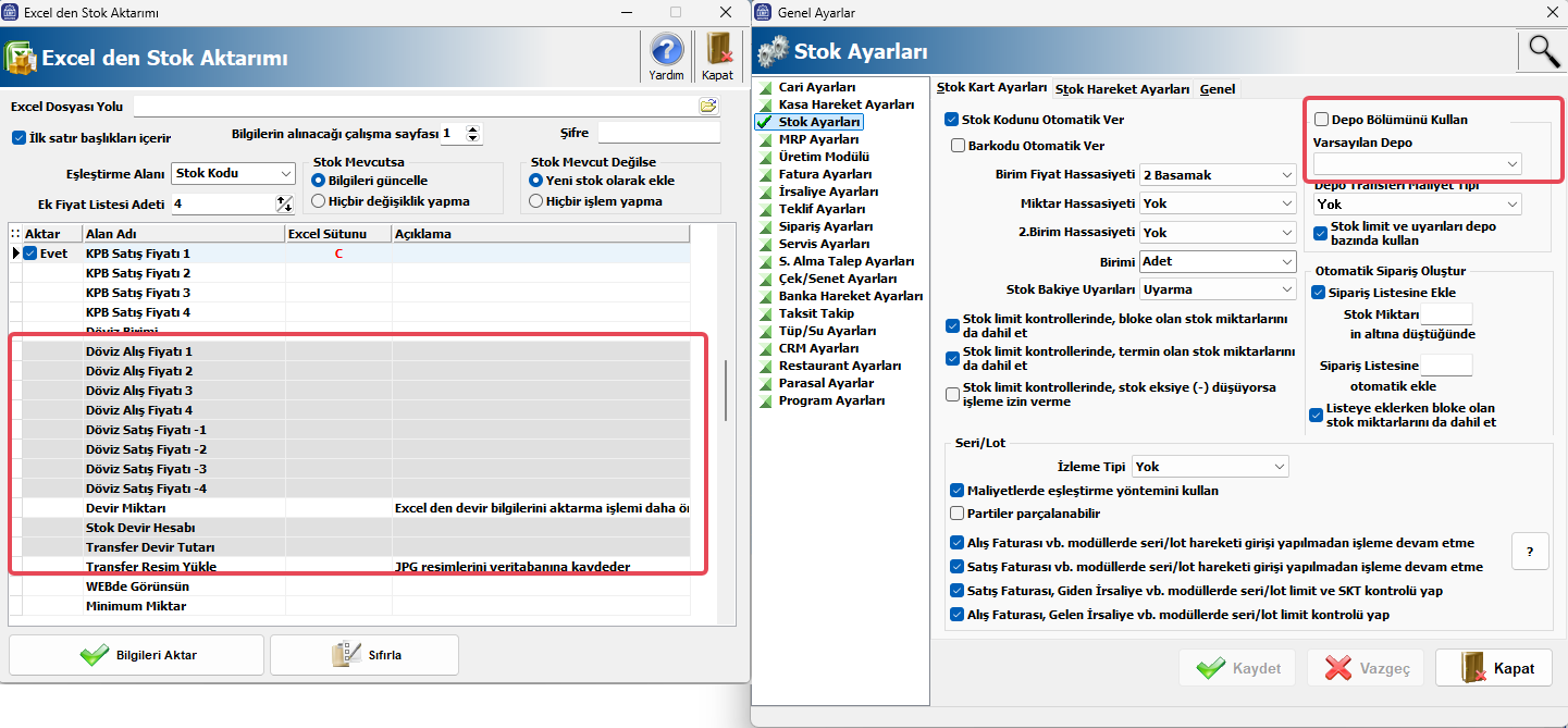Click the question mark help button in Seri/Lot
The height and width of the screenshot is (728, 1568).
1529,550
